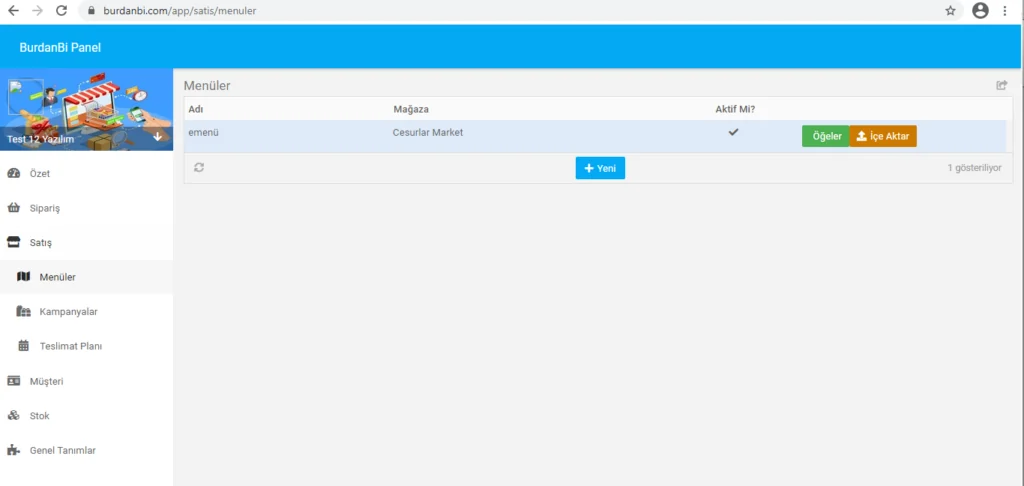Click the broken profile image thumbnail
Image resolution: width=1024 pixels, height=486 pixels.
25,97
